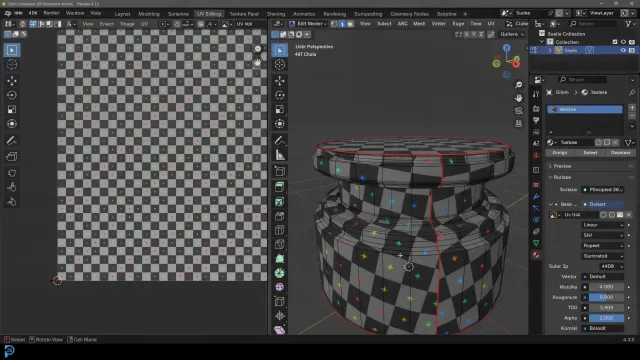Viewport: 640px width, 360px height.
Task: Open the Options dropdown in viewport header
Action: [x=512, y=35]
